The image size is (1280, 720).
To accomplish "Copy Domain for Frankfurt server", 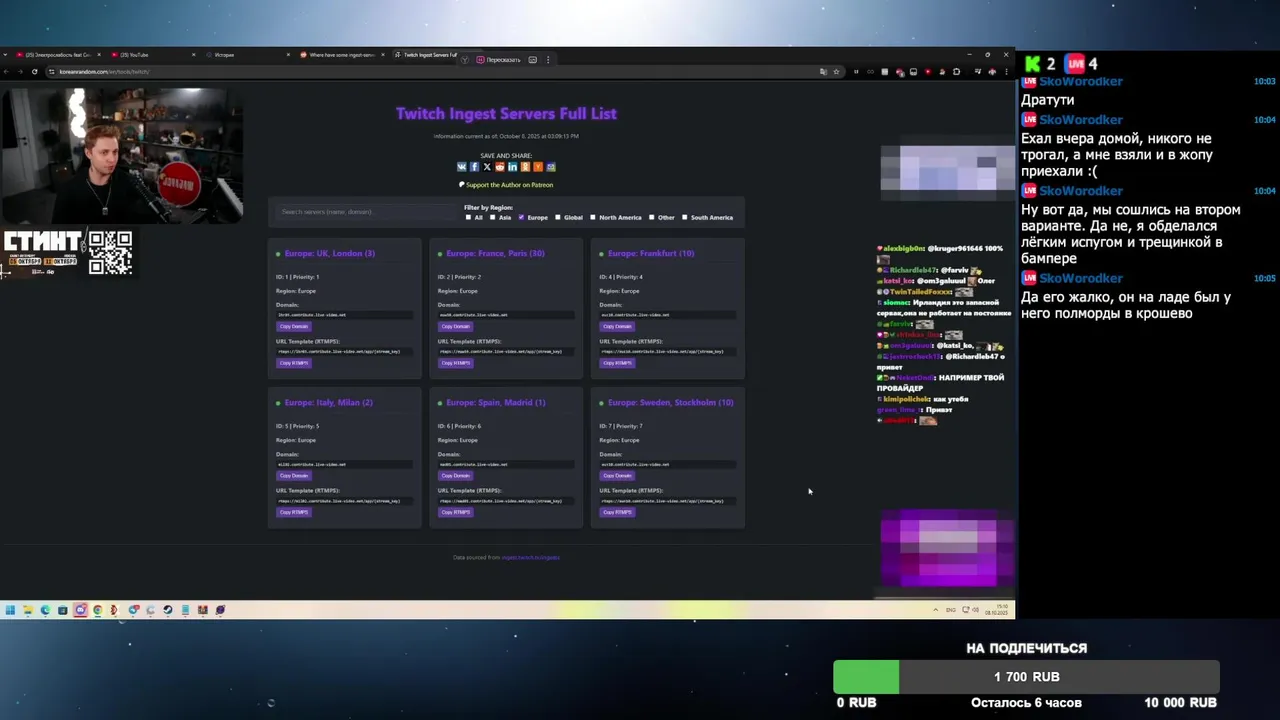I will click(x=617, y=326).
